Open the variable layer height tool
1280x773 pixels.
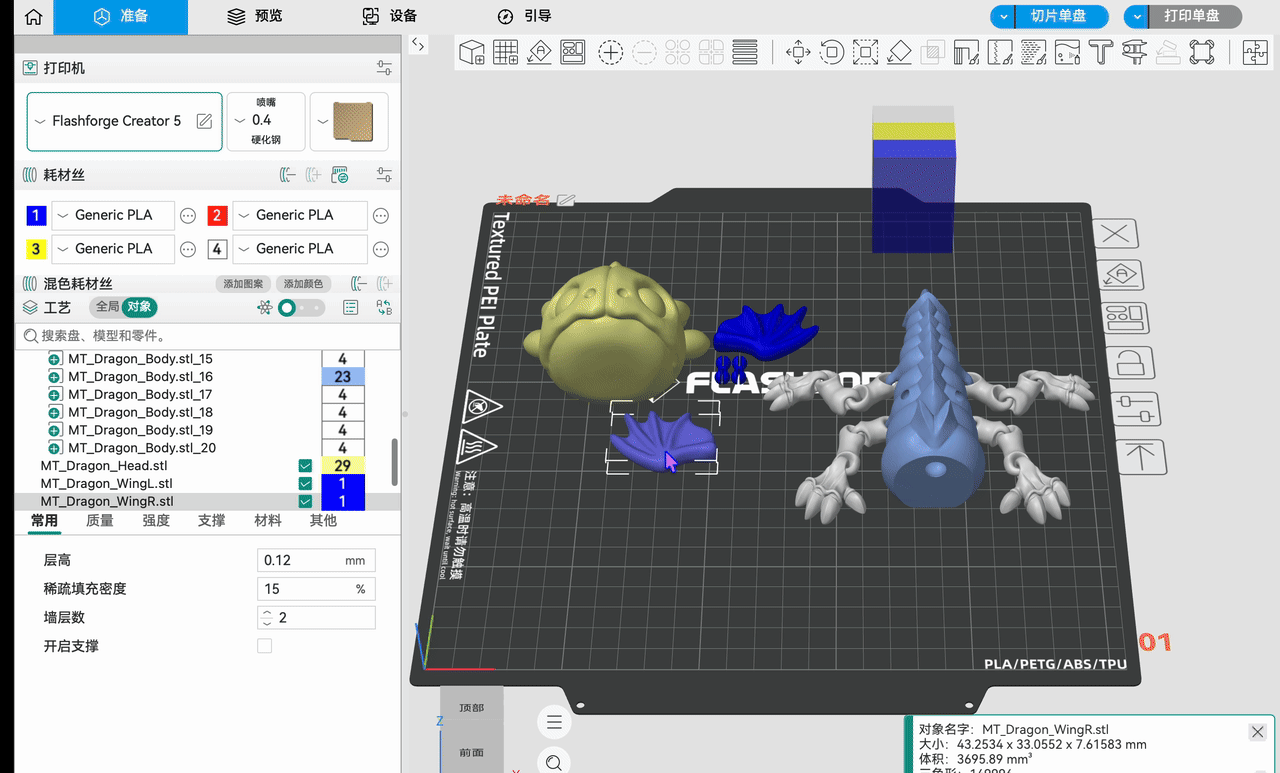745,52
